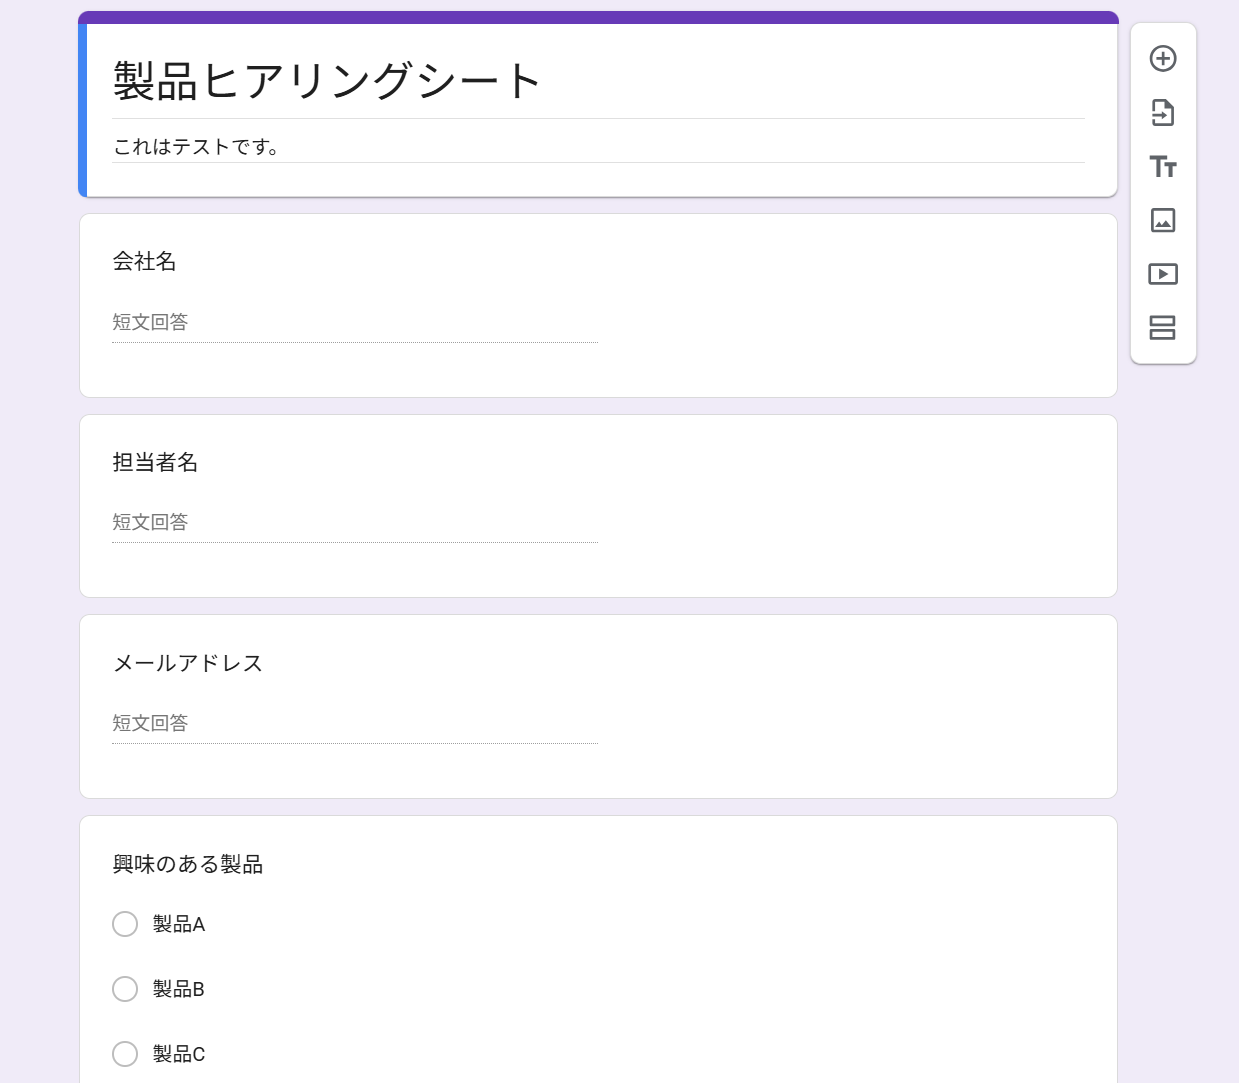Click the 興味のある製品 question title
Image resolution: width=1239 pixels, height=1083 pixels.
click(x=188, y=865)
